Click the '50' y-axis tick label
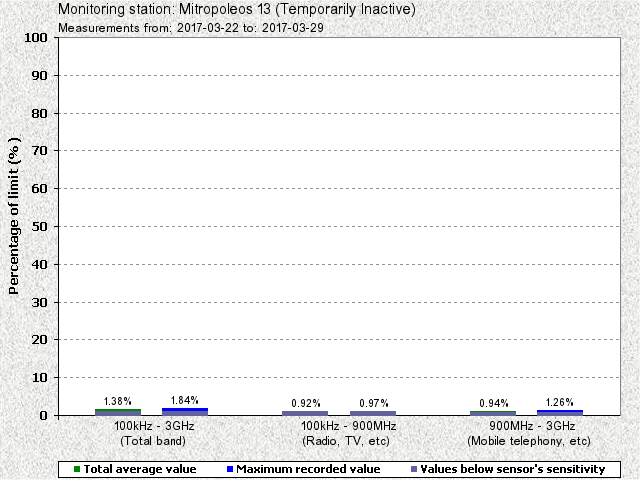This screenshot has width=640, height=480. (x=40, y=227)
